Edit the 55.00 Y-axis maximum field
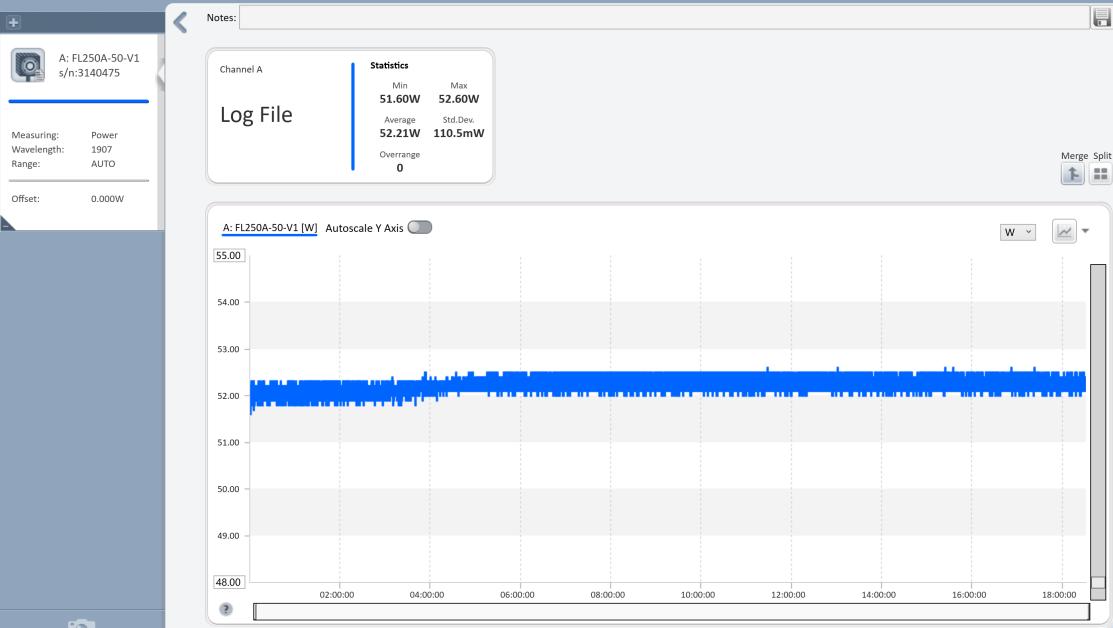This screenshot has height=628, width=1113. pyautogui.click(x=229, y=255)
